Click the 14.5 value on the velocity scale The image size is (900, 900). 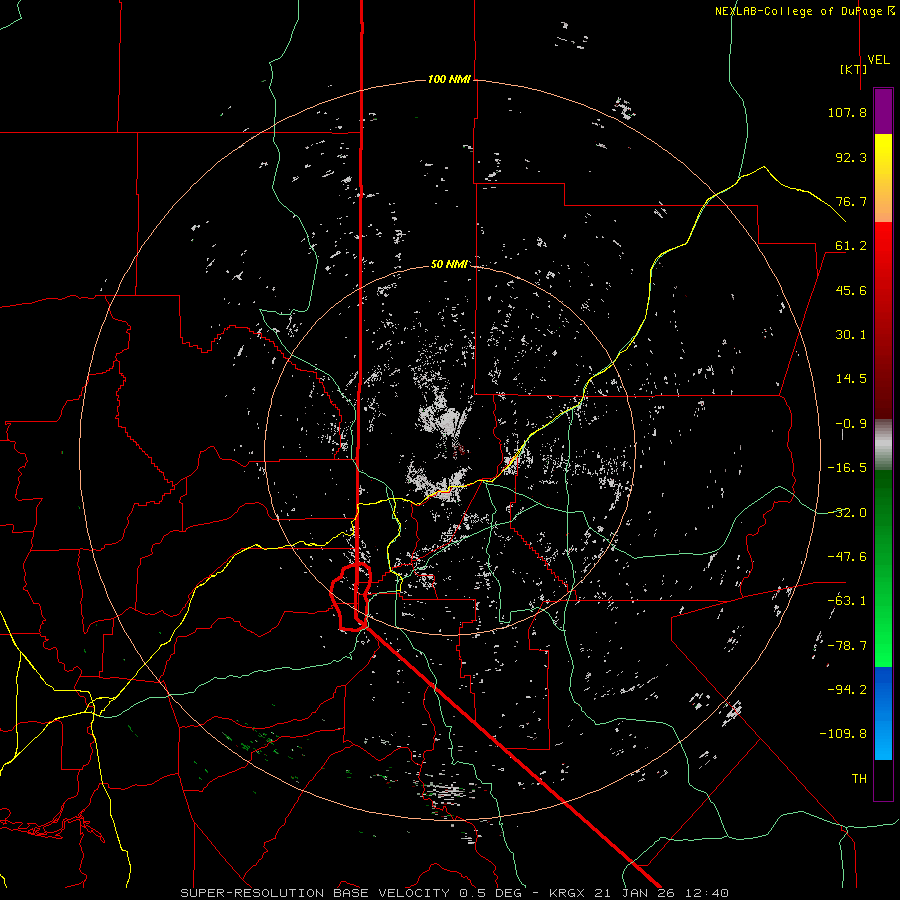pos(851,379)
